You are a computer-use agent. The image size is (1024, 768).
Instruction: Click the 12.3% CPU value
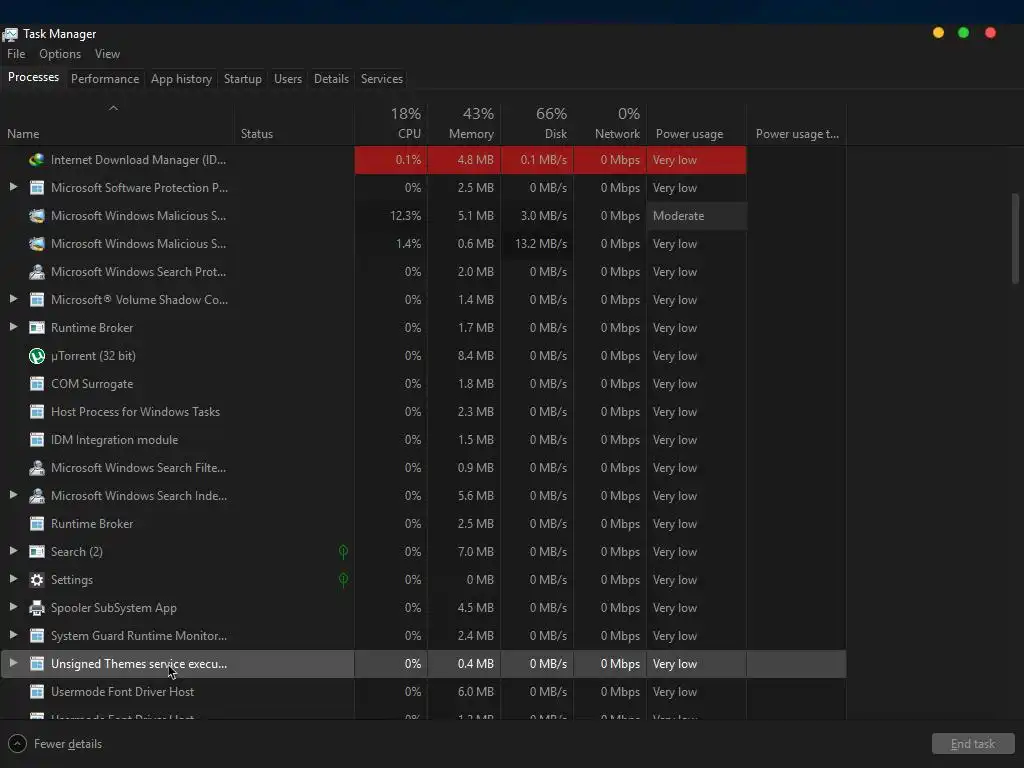click(406, 216)
